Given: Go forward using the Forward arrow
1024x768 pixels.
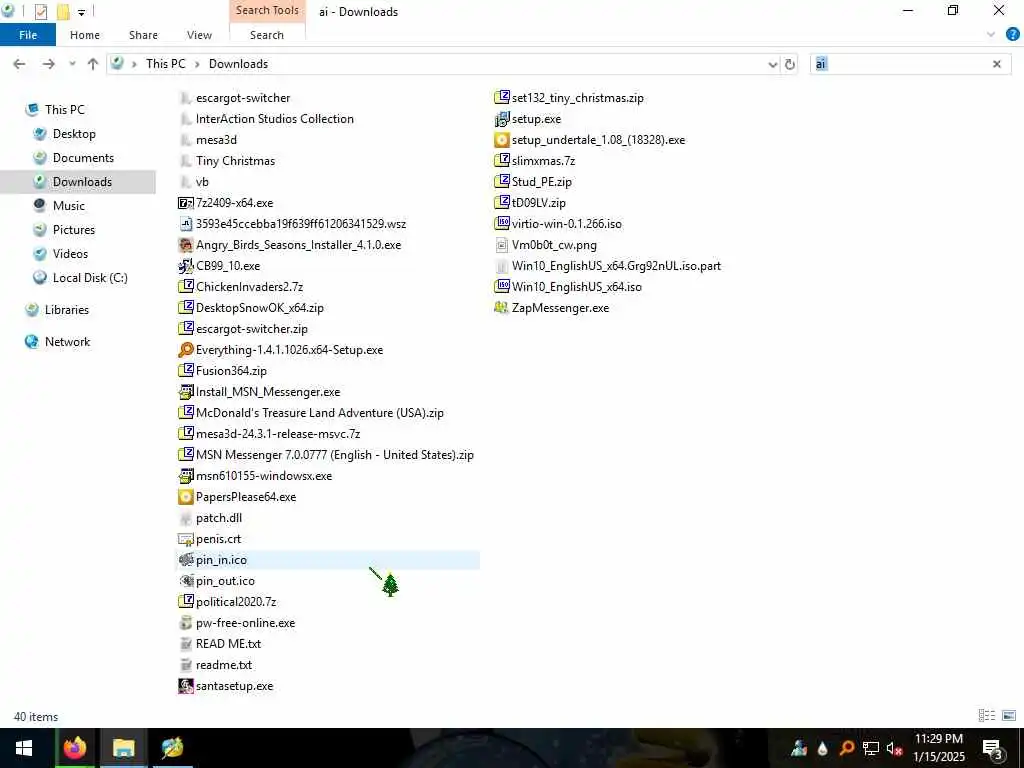Looking at the screenshot, I should pyautogui.click(x=48, y=64).
